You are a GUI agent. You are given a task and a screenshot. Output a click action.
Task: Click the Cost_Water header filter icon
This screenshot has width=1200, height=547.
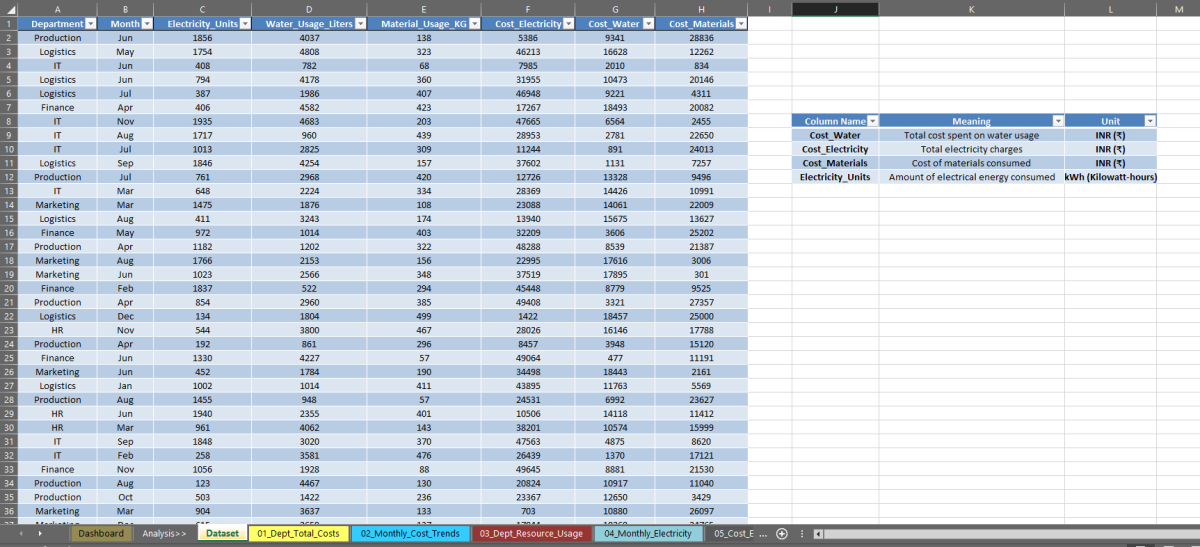(x=645, y=23)
